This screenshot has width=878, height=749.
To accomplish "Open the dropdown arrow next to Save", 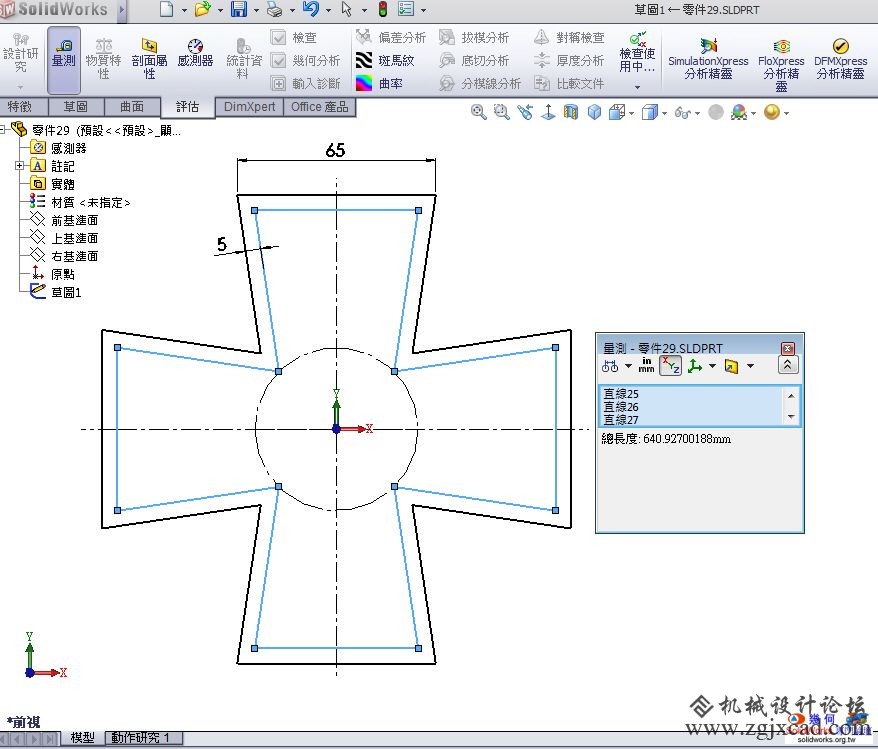I will (256, 10).
